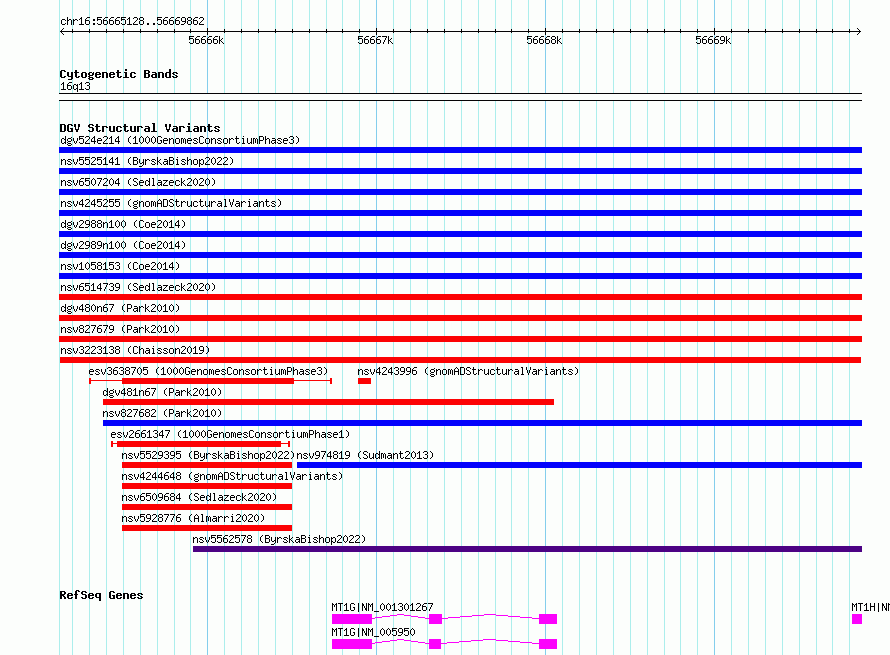This screenshot has height=655, width=890.
Task: Click the nsv827682 blue variant bar
Action: click(x=482, y=423)
